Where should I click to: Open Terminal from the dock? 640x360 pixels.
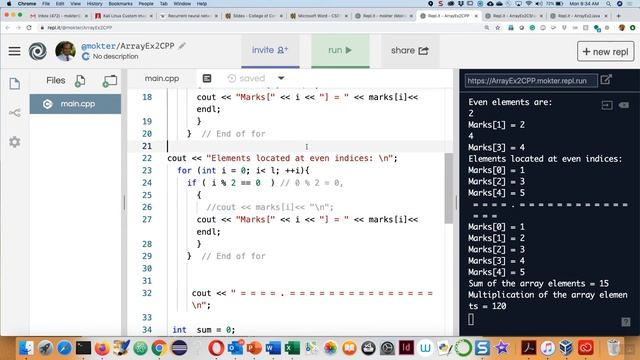83,348
